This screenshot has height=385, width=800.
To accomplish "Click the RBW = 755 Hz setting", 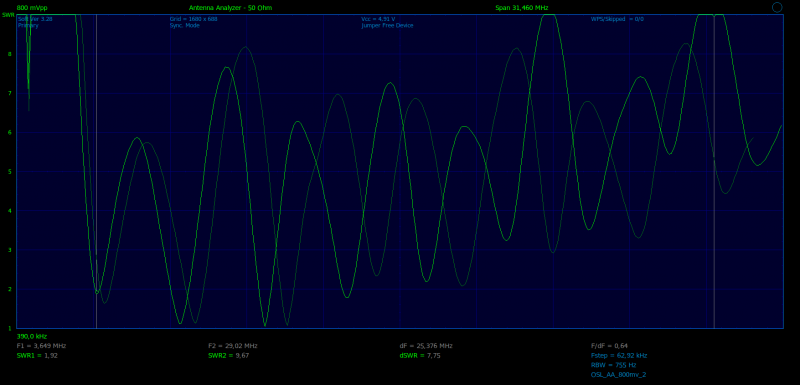I will (x=612, y=365).
